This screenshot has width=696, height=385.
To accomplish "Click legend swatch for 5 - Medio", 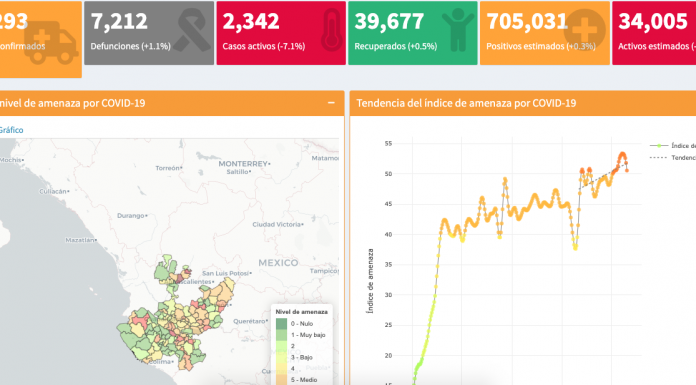I will pyautogui.click(x=281, y=380).
